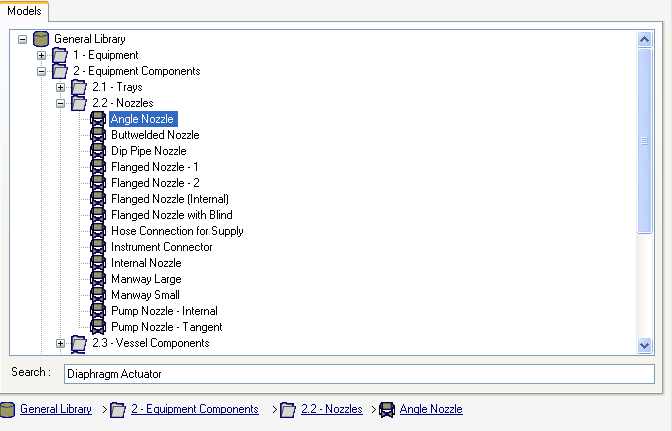Click the Dip Pipe Nozzle icon
672x431 pixels.
point(98,151)
